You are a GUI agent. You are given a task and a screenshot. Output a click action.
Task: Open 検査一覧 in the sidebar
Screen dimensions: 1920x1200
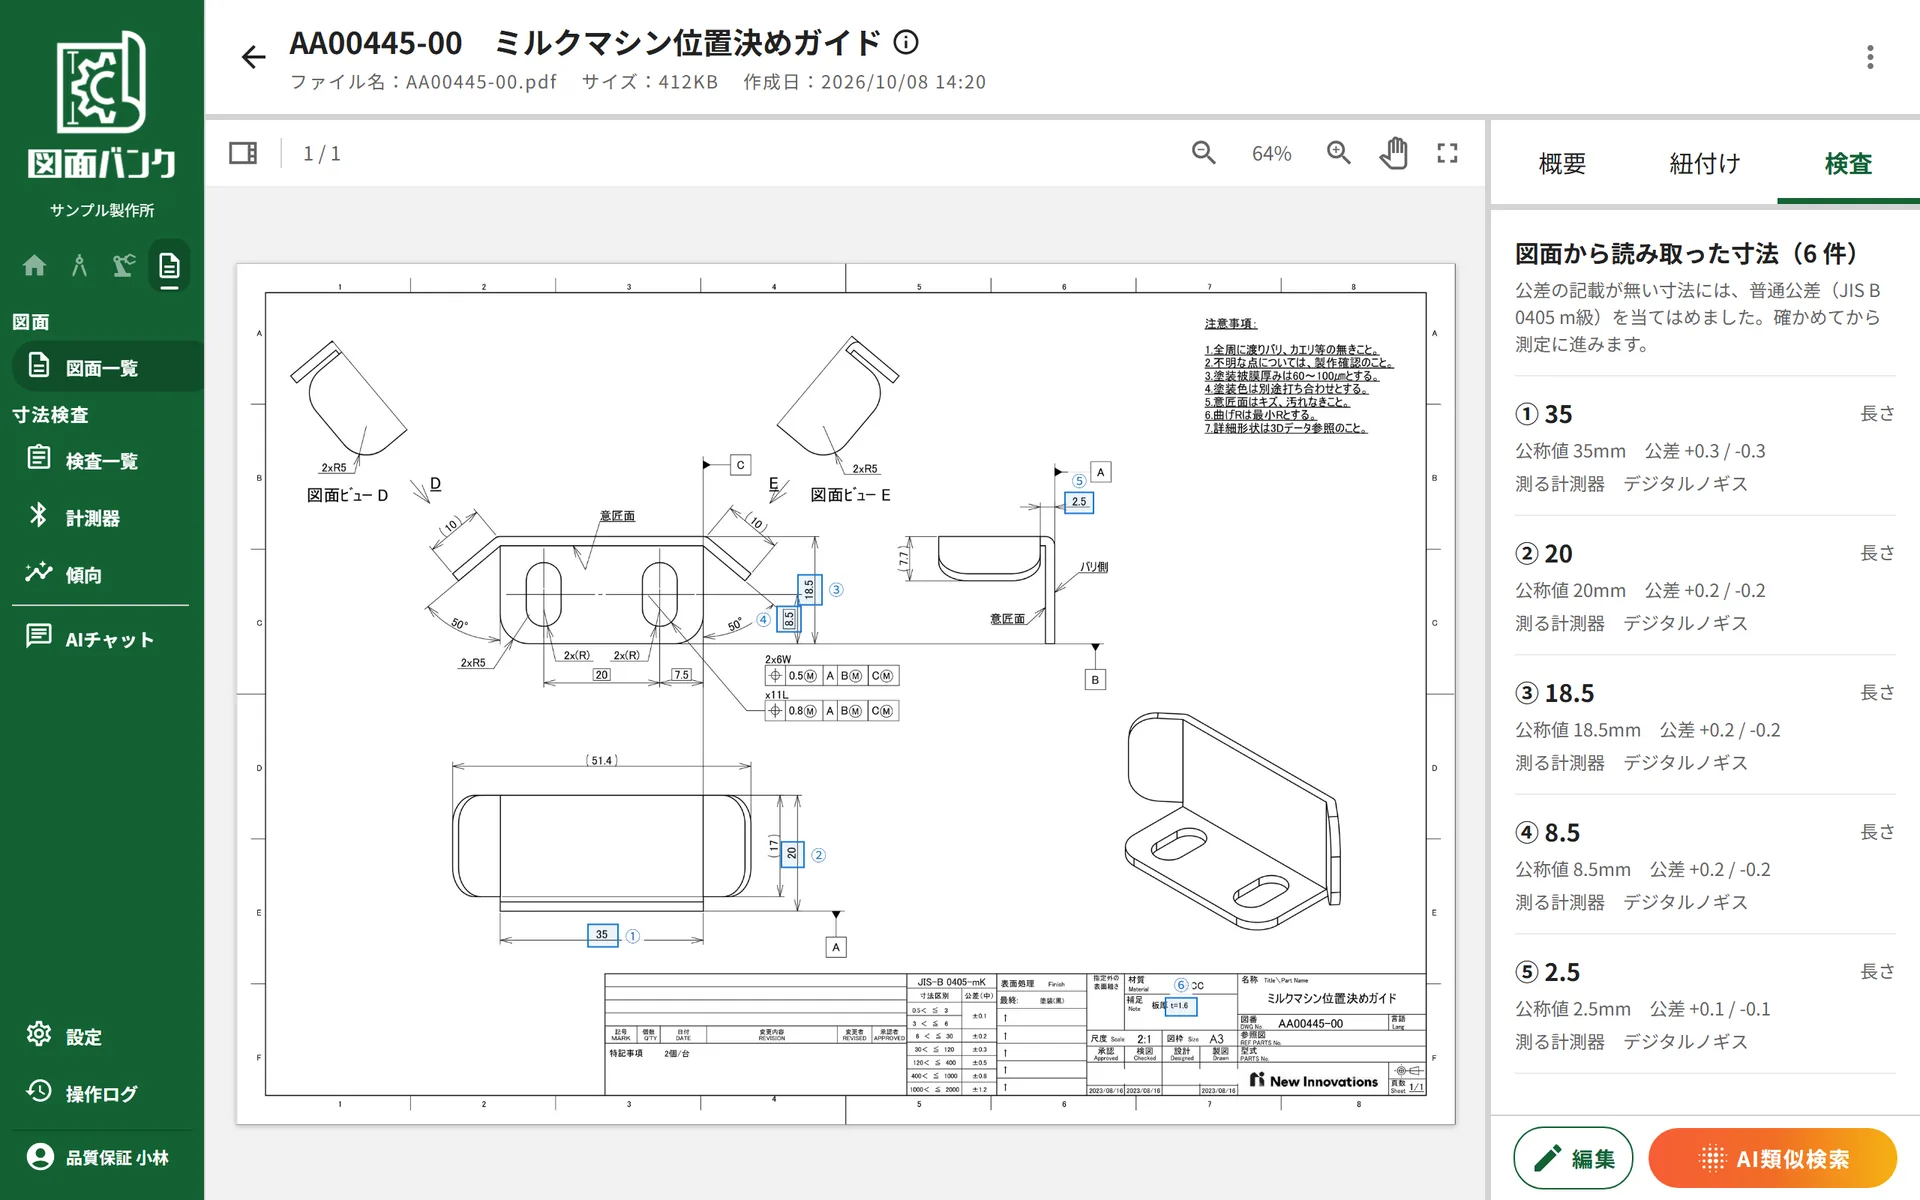[102, 460]
